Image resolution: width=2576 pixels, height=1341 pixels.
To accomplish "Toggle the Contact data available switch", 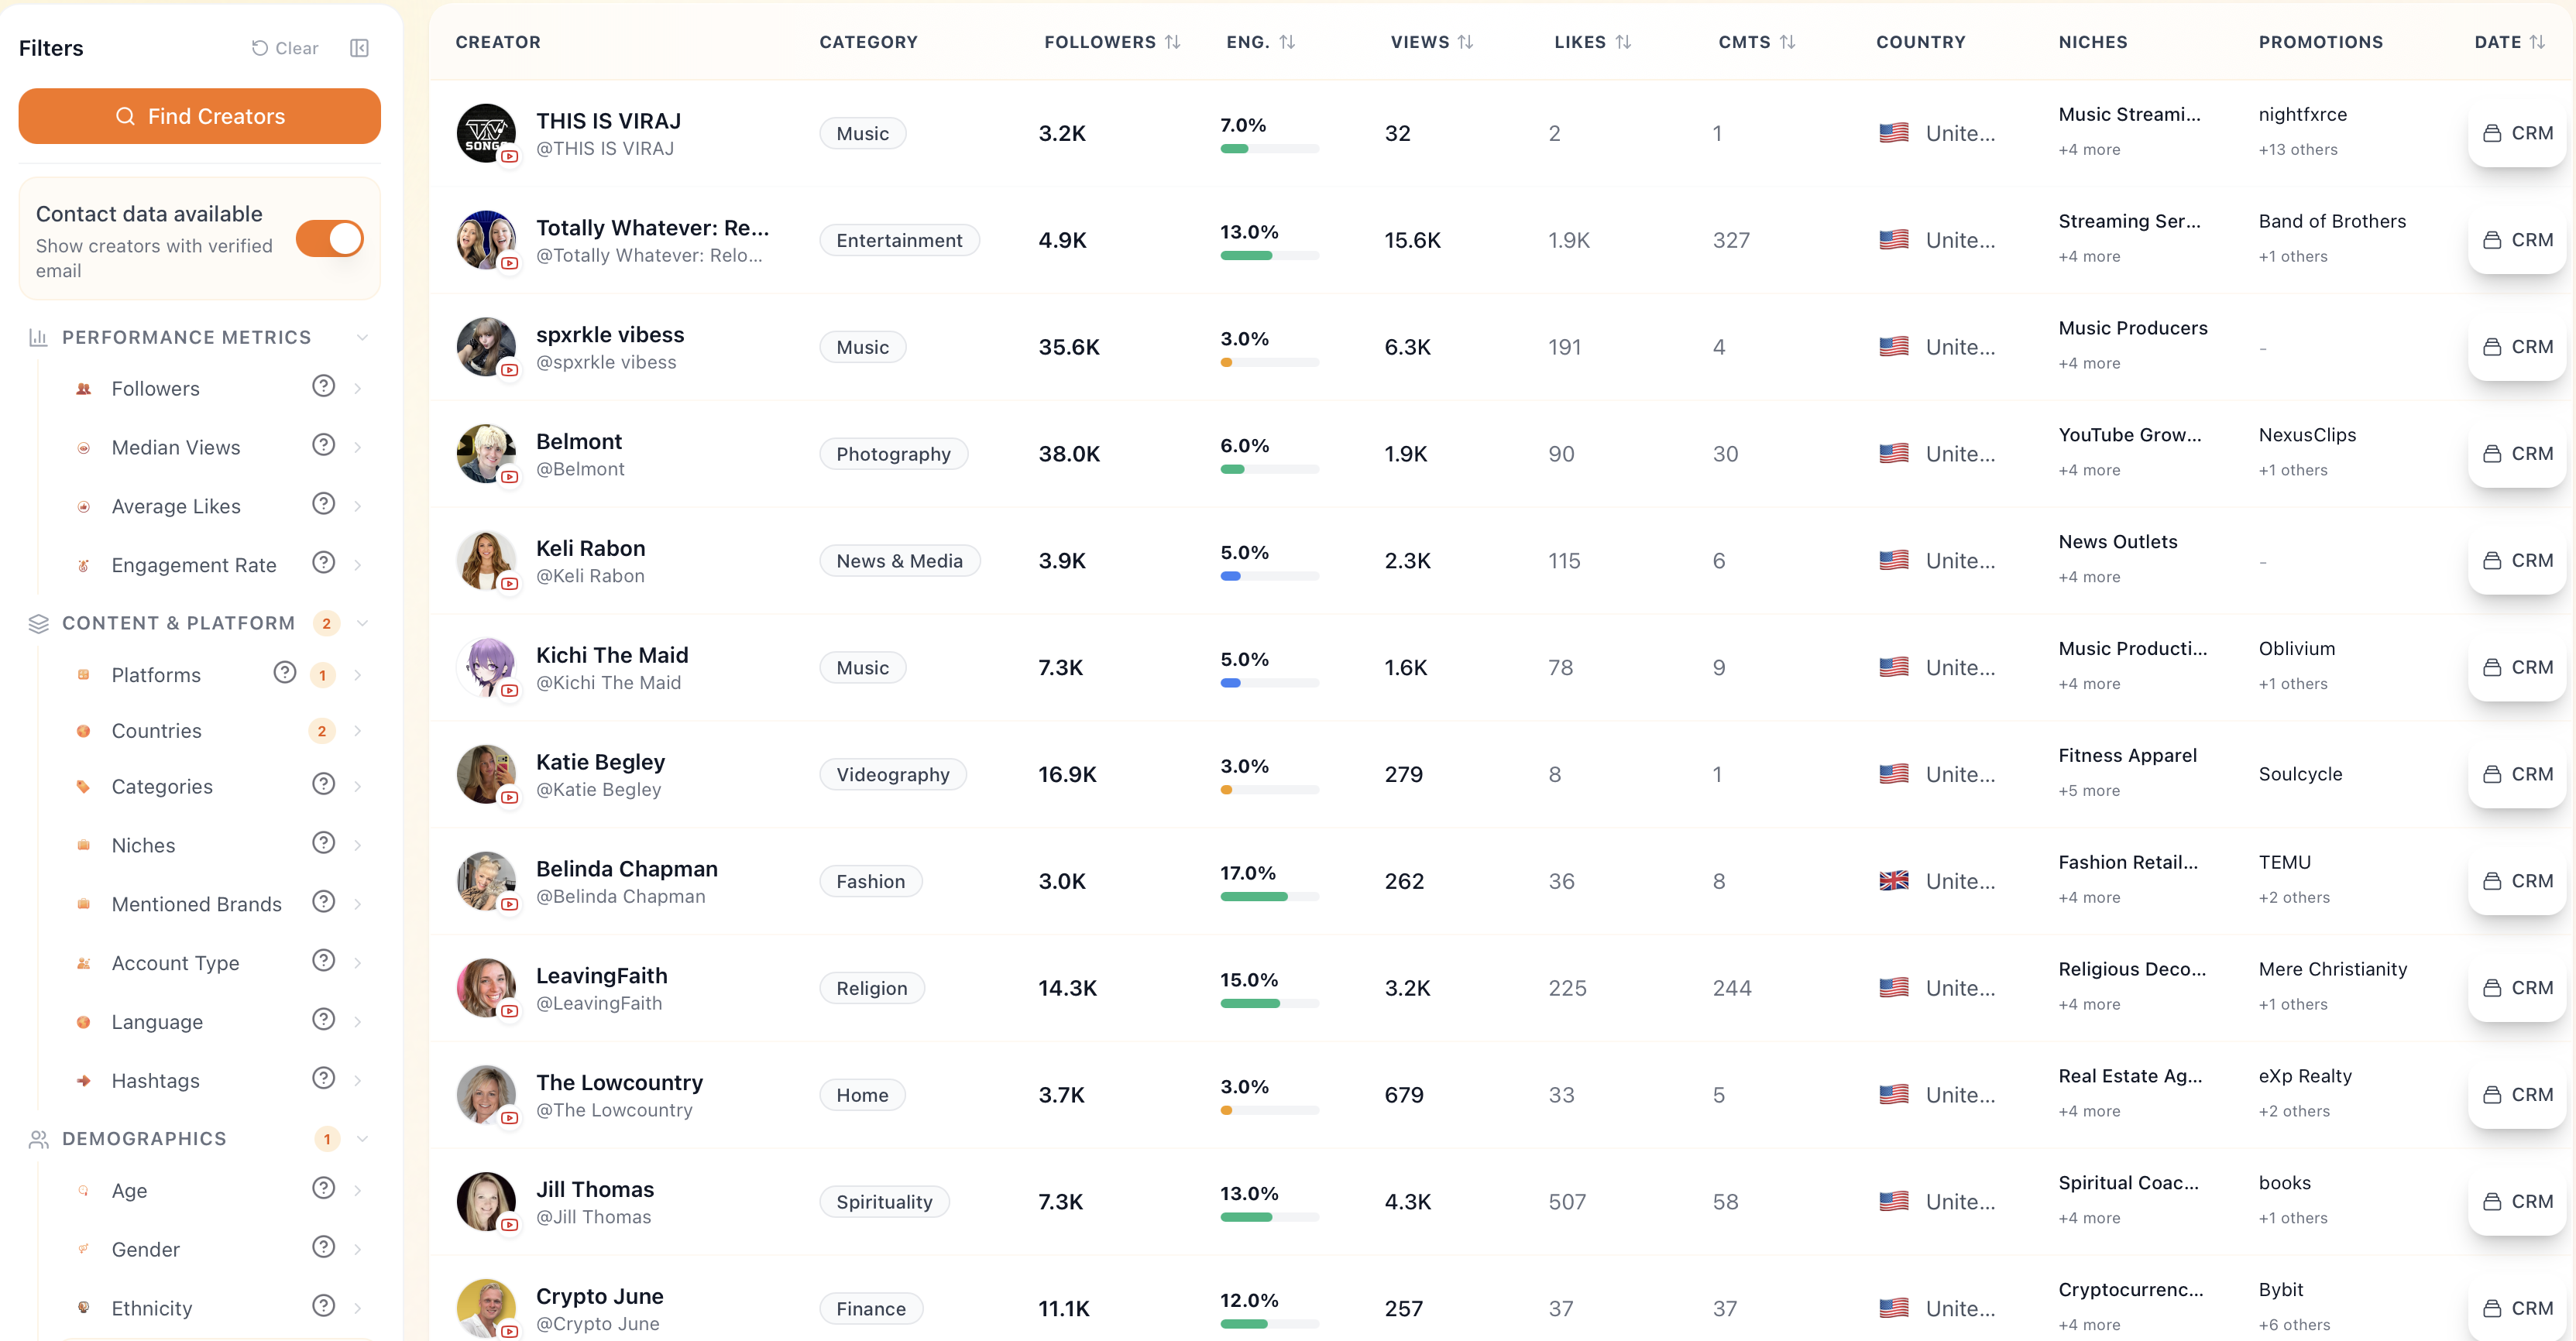I will tap(330, 238).
